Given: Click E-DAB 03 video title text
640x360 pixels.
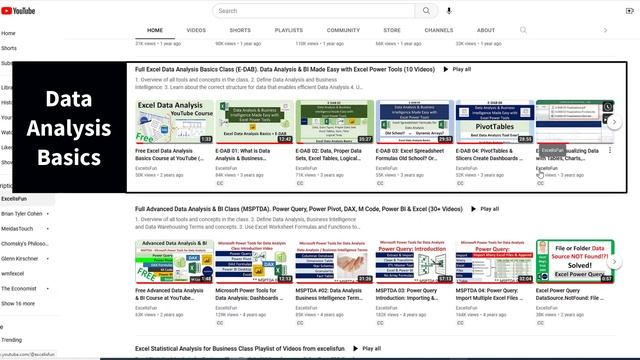Looking at the screenshot, I should (x=410, y=154).
